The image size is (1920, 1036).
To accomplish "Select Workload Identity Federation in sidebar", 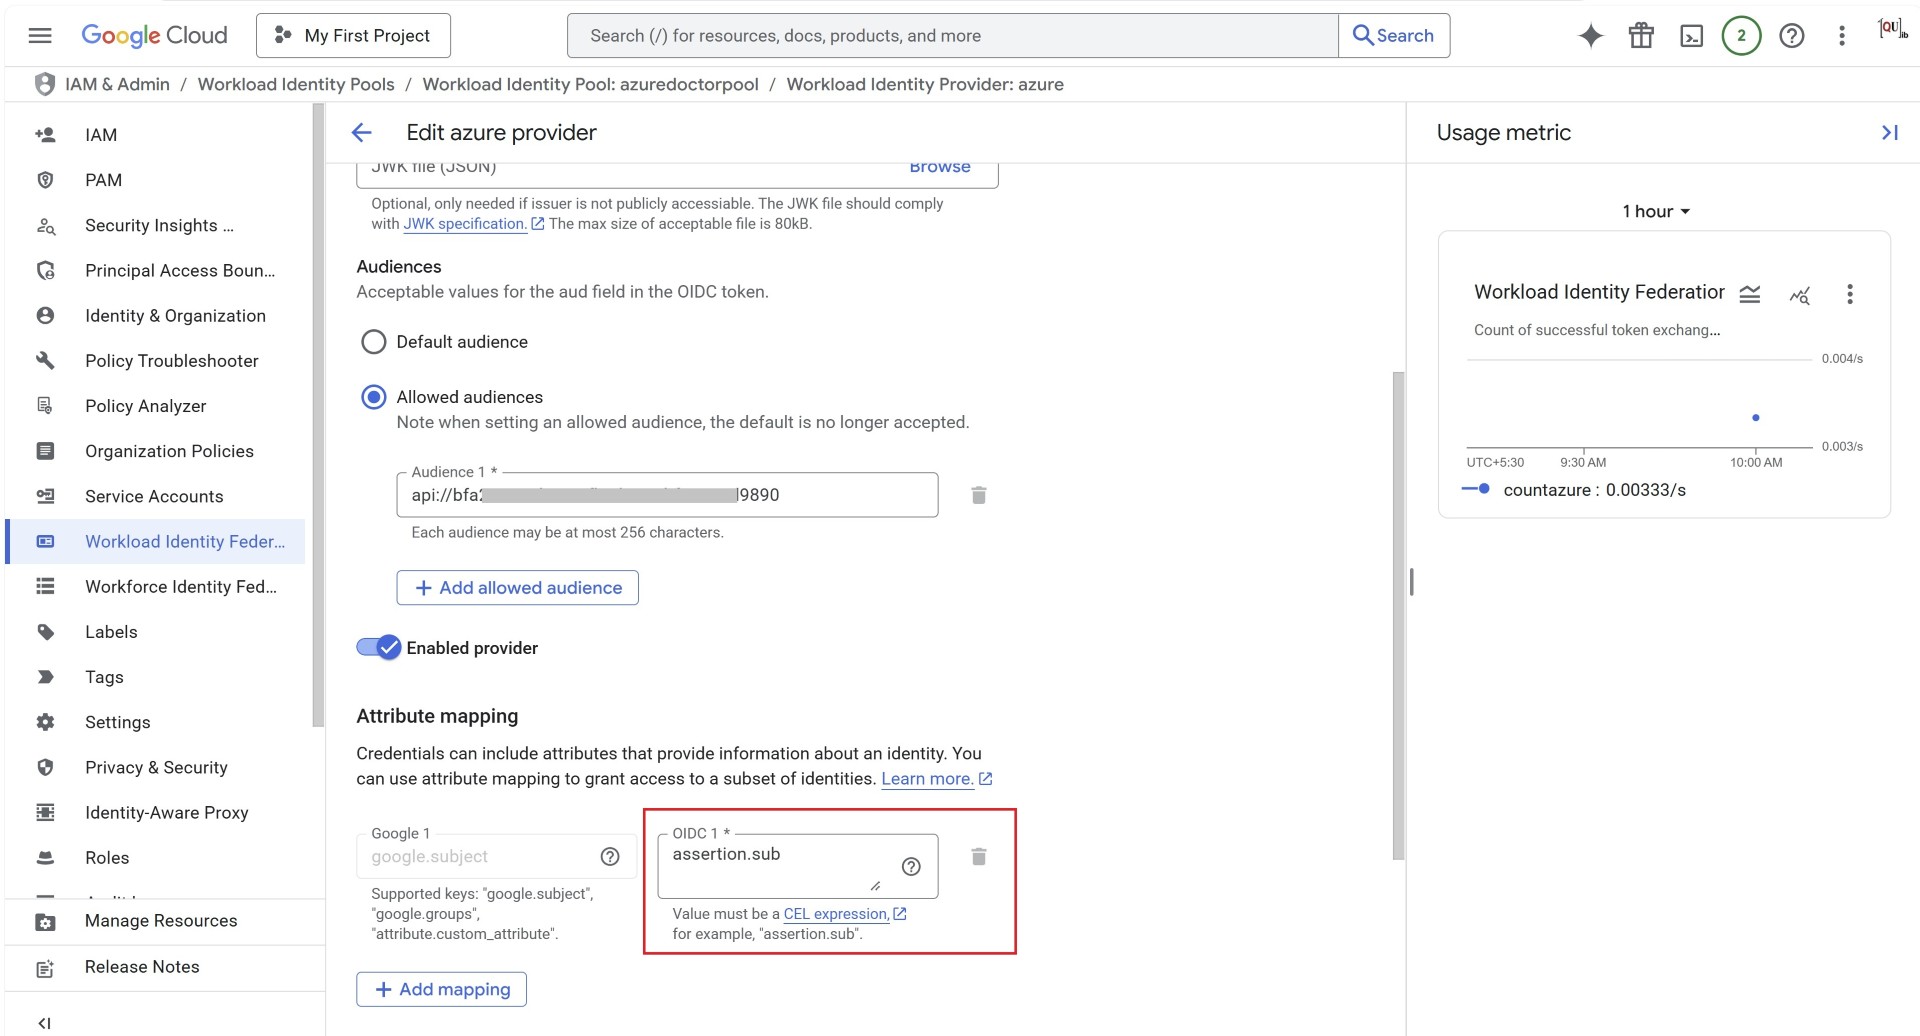I will 157,541.
